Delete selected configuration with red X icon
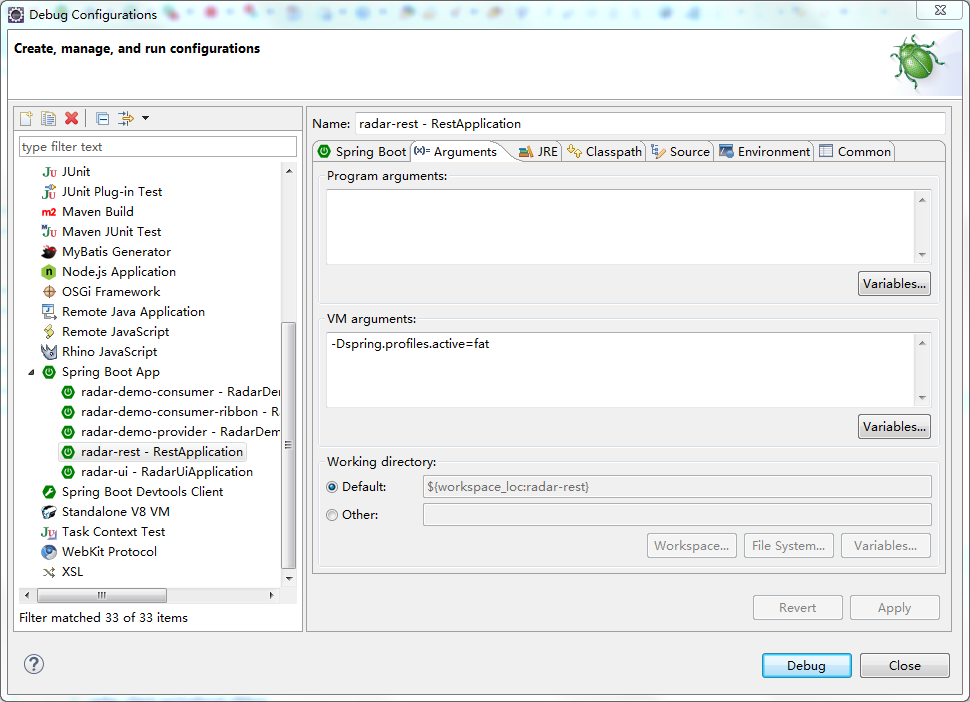Image resolution: width=970 pixels, height=702 pixels. 72,118
